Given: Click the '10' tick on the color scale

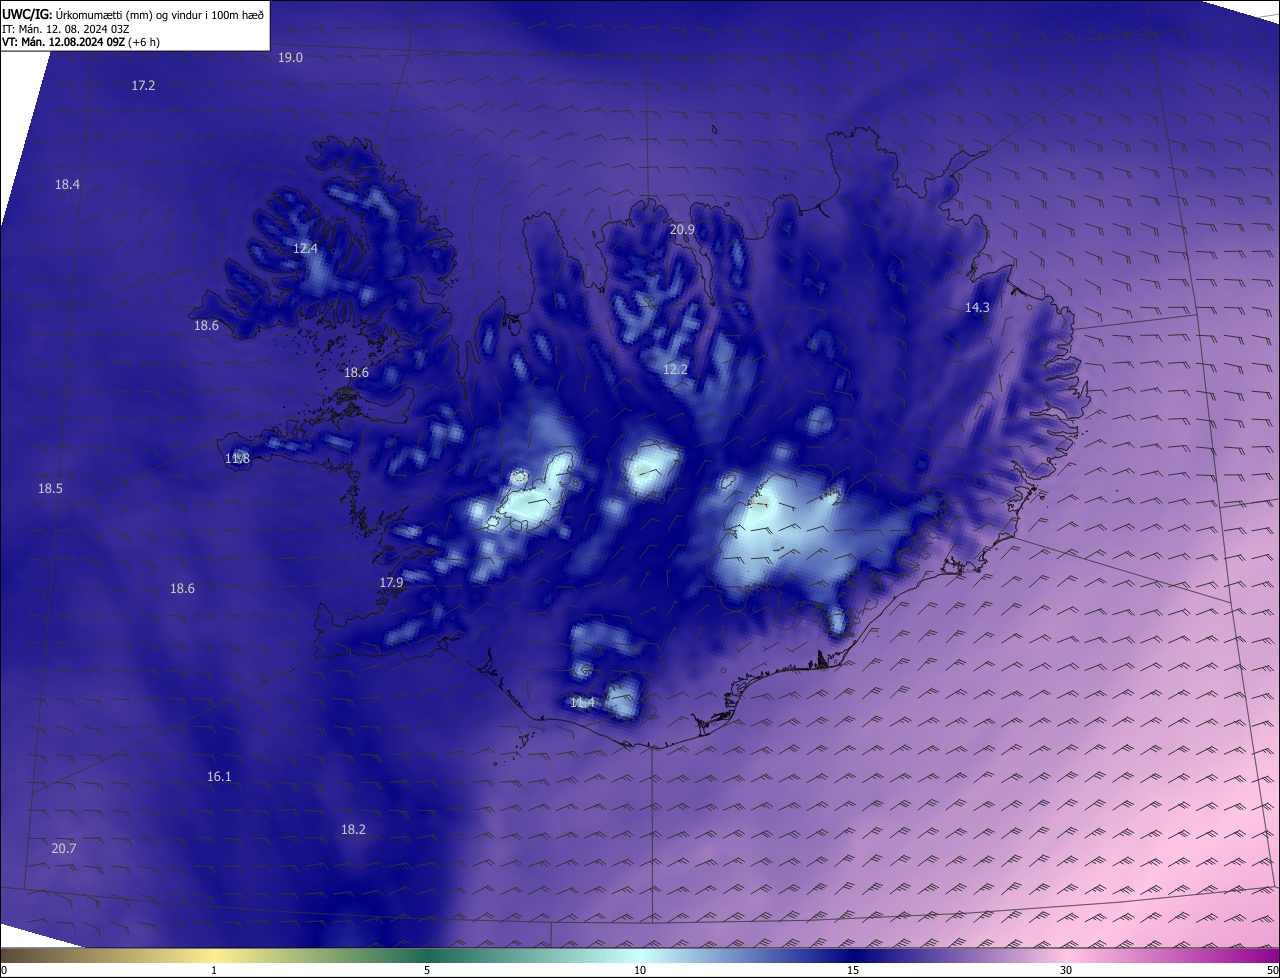Looking at the screenshot, I should point(640,970).
